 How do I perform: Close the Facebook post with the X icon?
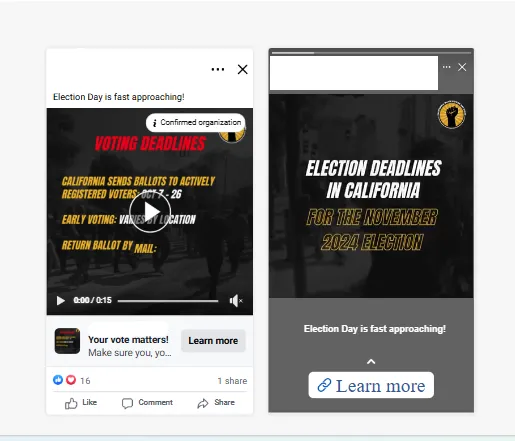243,69
